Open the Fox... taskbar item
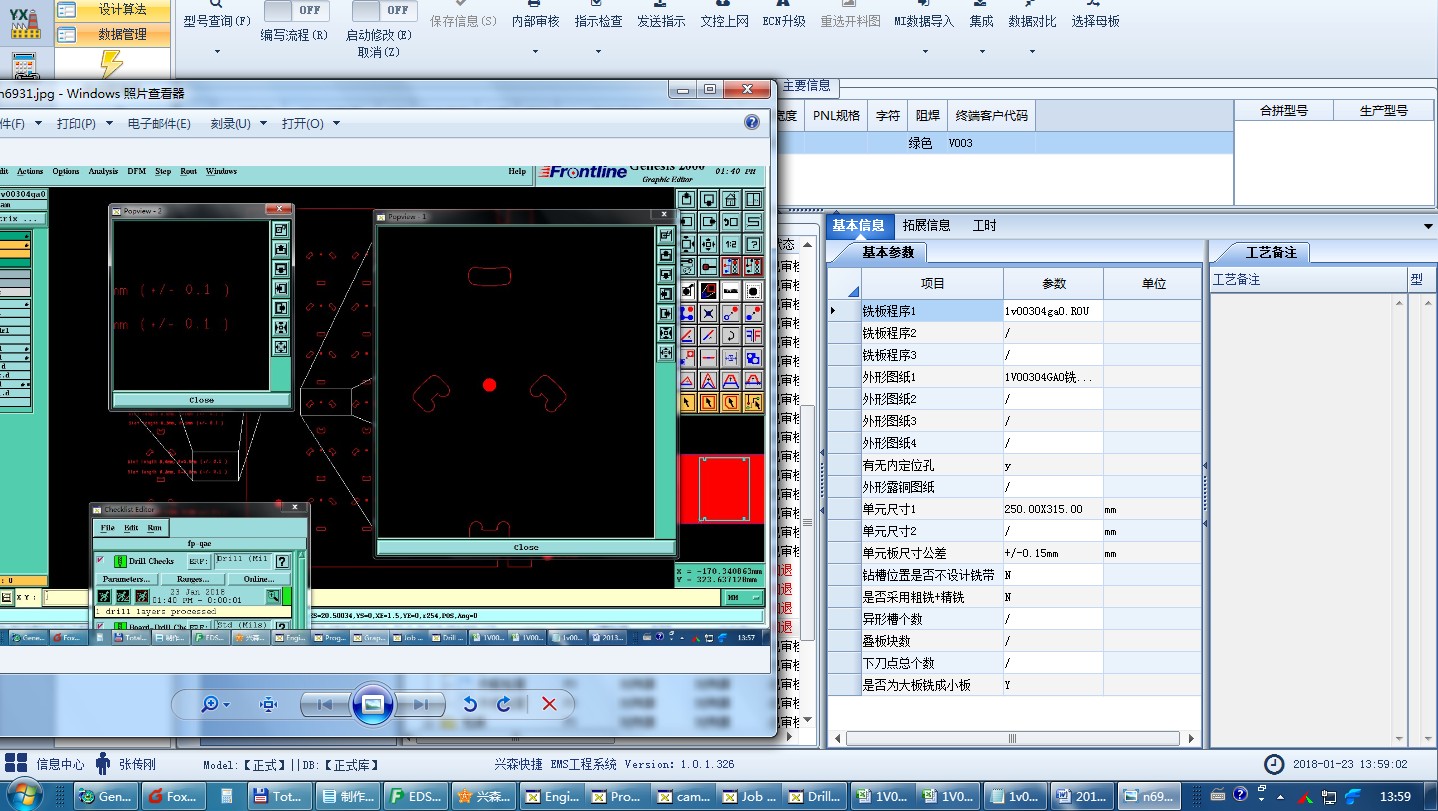 click(x=173, y=796)
